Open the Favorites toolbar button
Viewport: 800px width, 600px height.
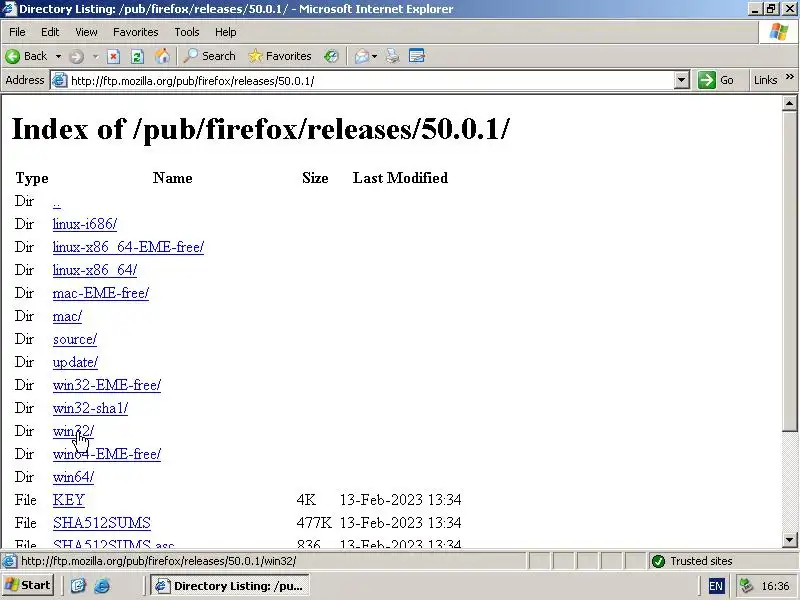(280, 56)
